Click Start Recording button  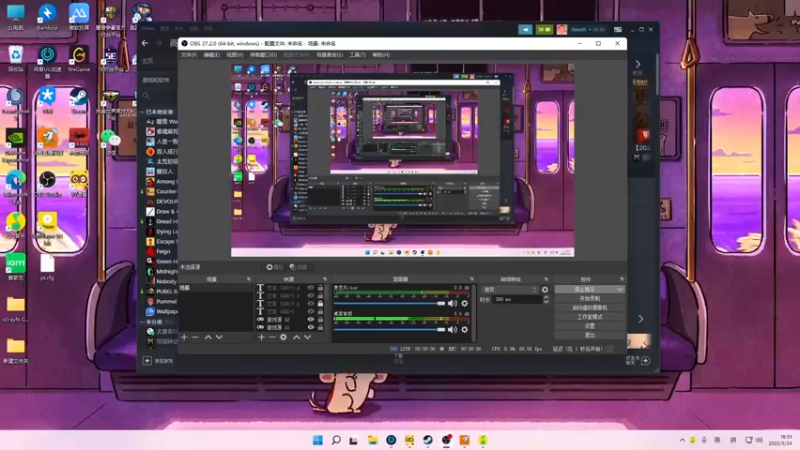(x=590, y=298)
